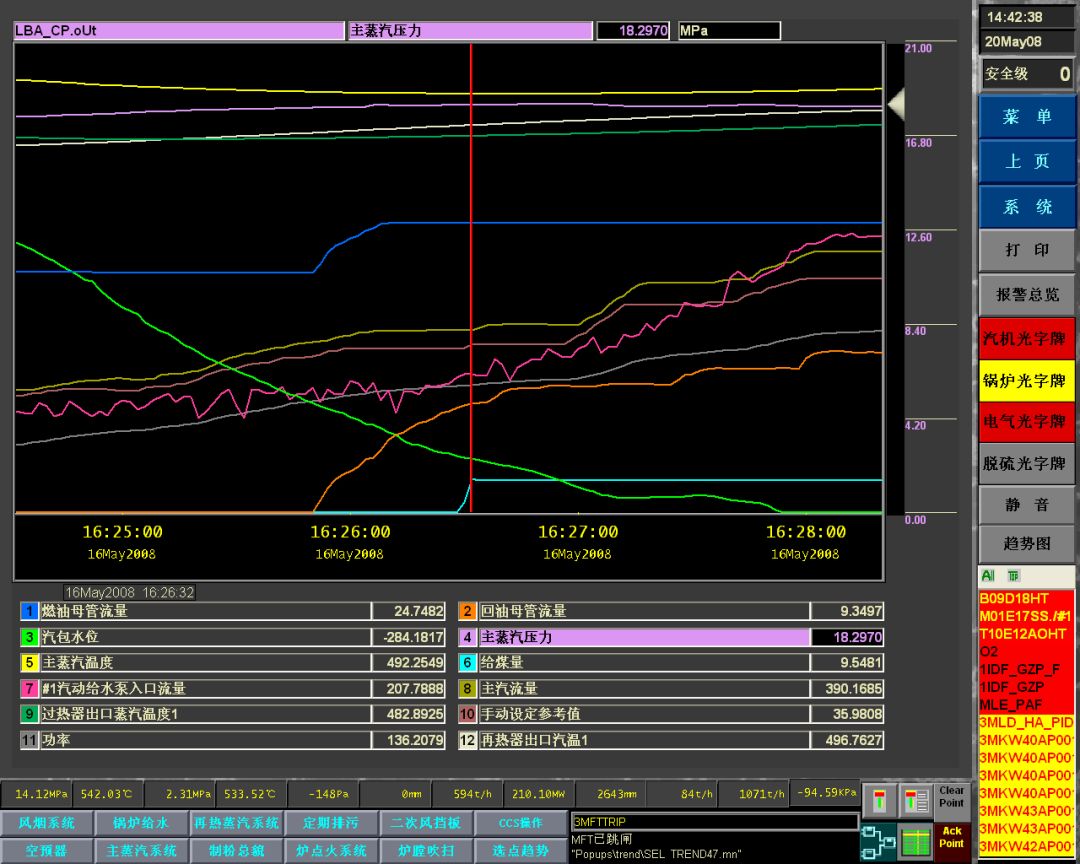
Task: Select the 汽包水位 legend row
Action: [x=233, y=637]
